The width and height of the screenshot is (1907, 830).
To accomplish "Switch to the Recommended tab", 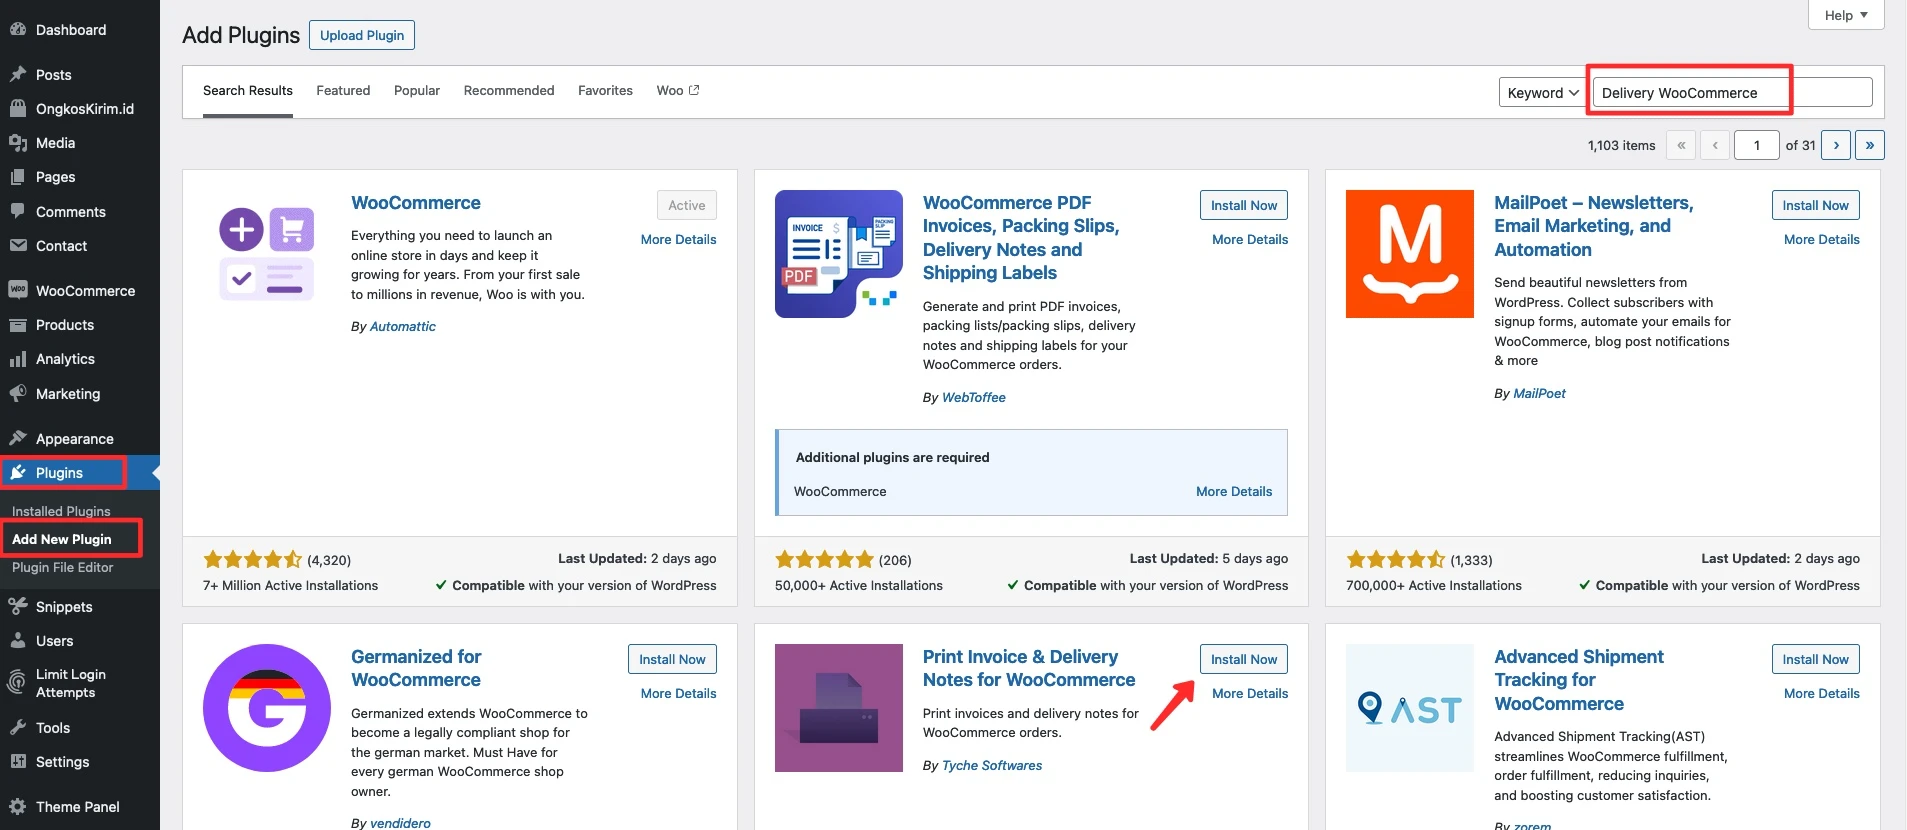I will click(x=509, y=90).
